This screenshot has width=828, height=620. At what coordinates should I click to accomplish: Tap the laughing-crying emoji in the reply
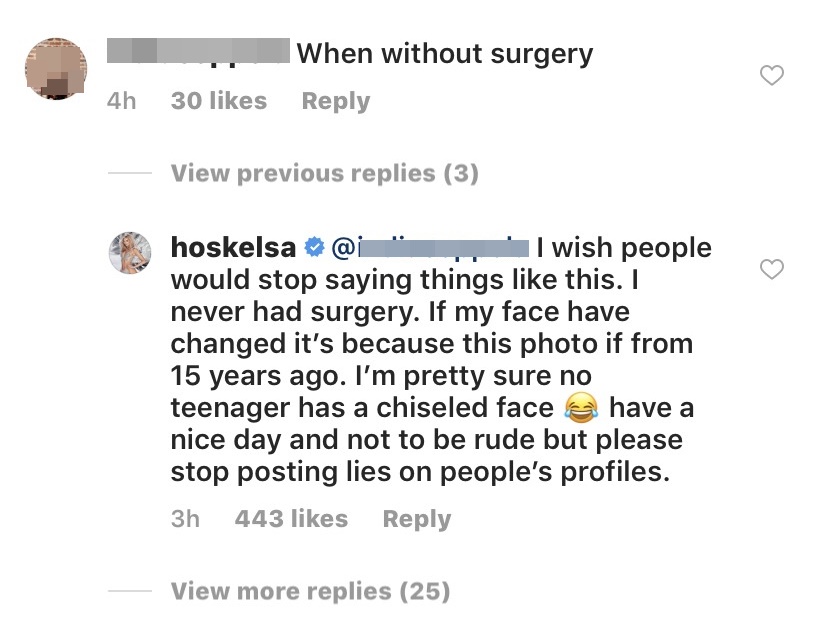[x=582, y=408]
